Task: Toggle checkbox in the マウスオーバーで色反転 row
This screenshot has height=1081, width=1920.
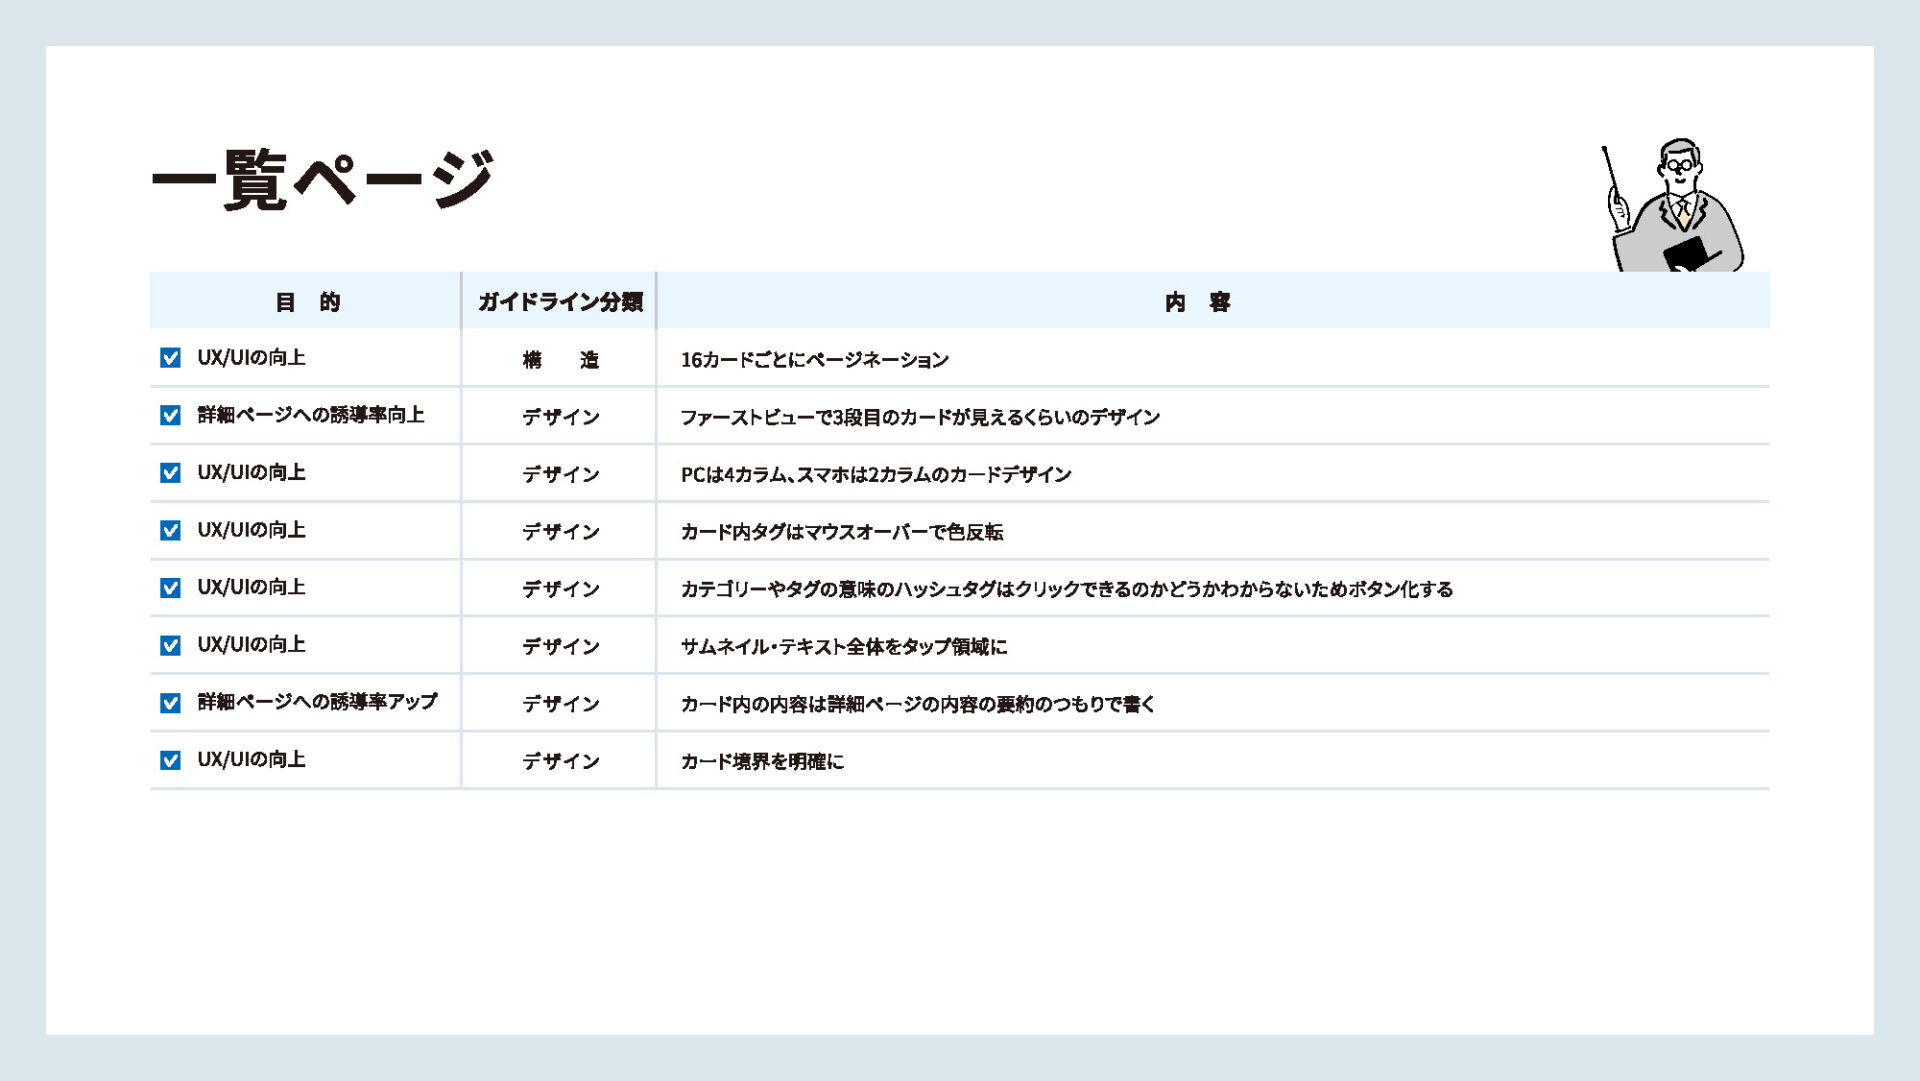Action: 171,530
